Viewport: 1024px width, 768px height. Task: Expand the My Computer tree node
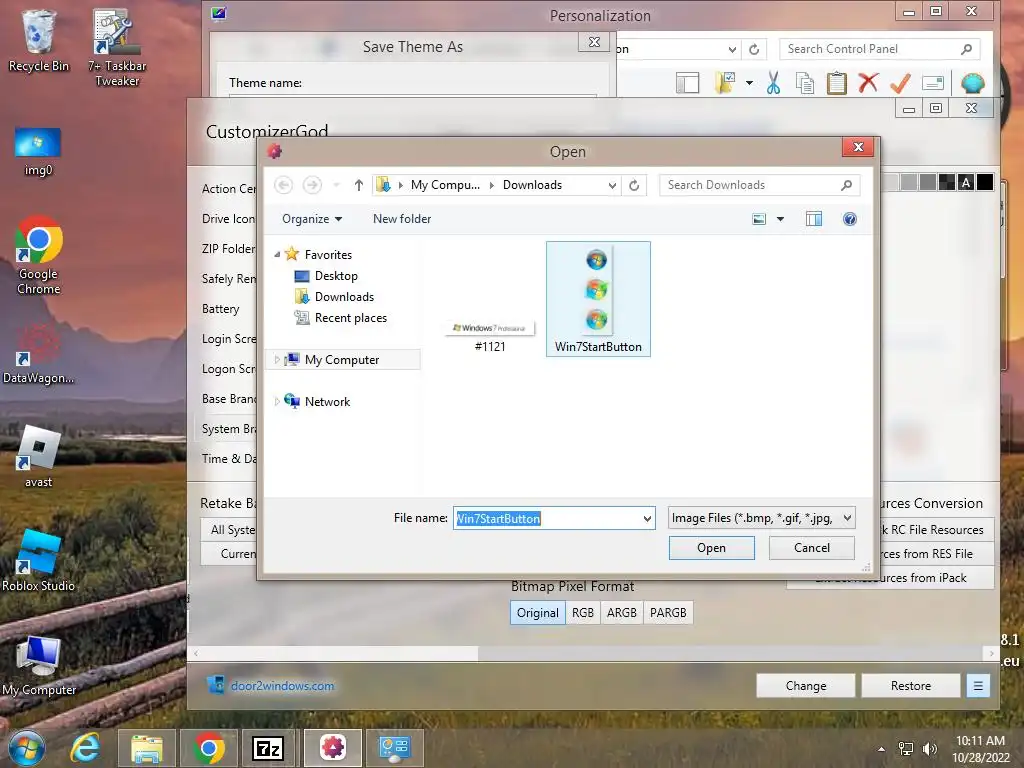(x=277, y=360)
